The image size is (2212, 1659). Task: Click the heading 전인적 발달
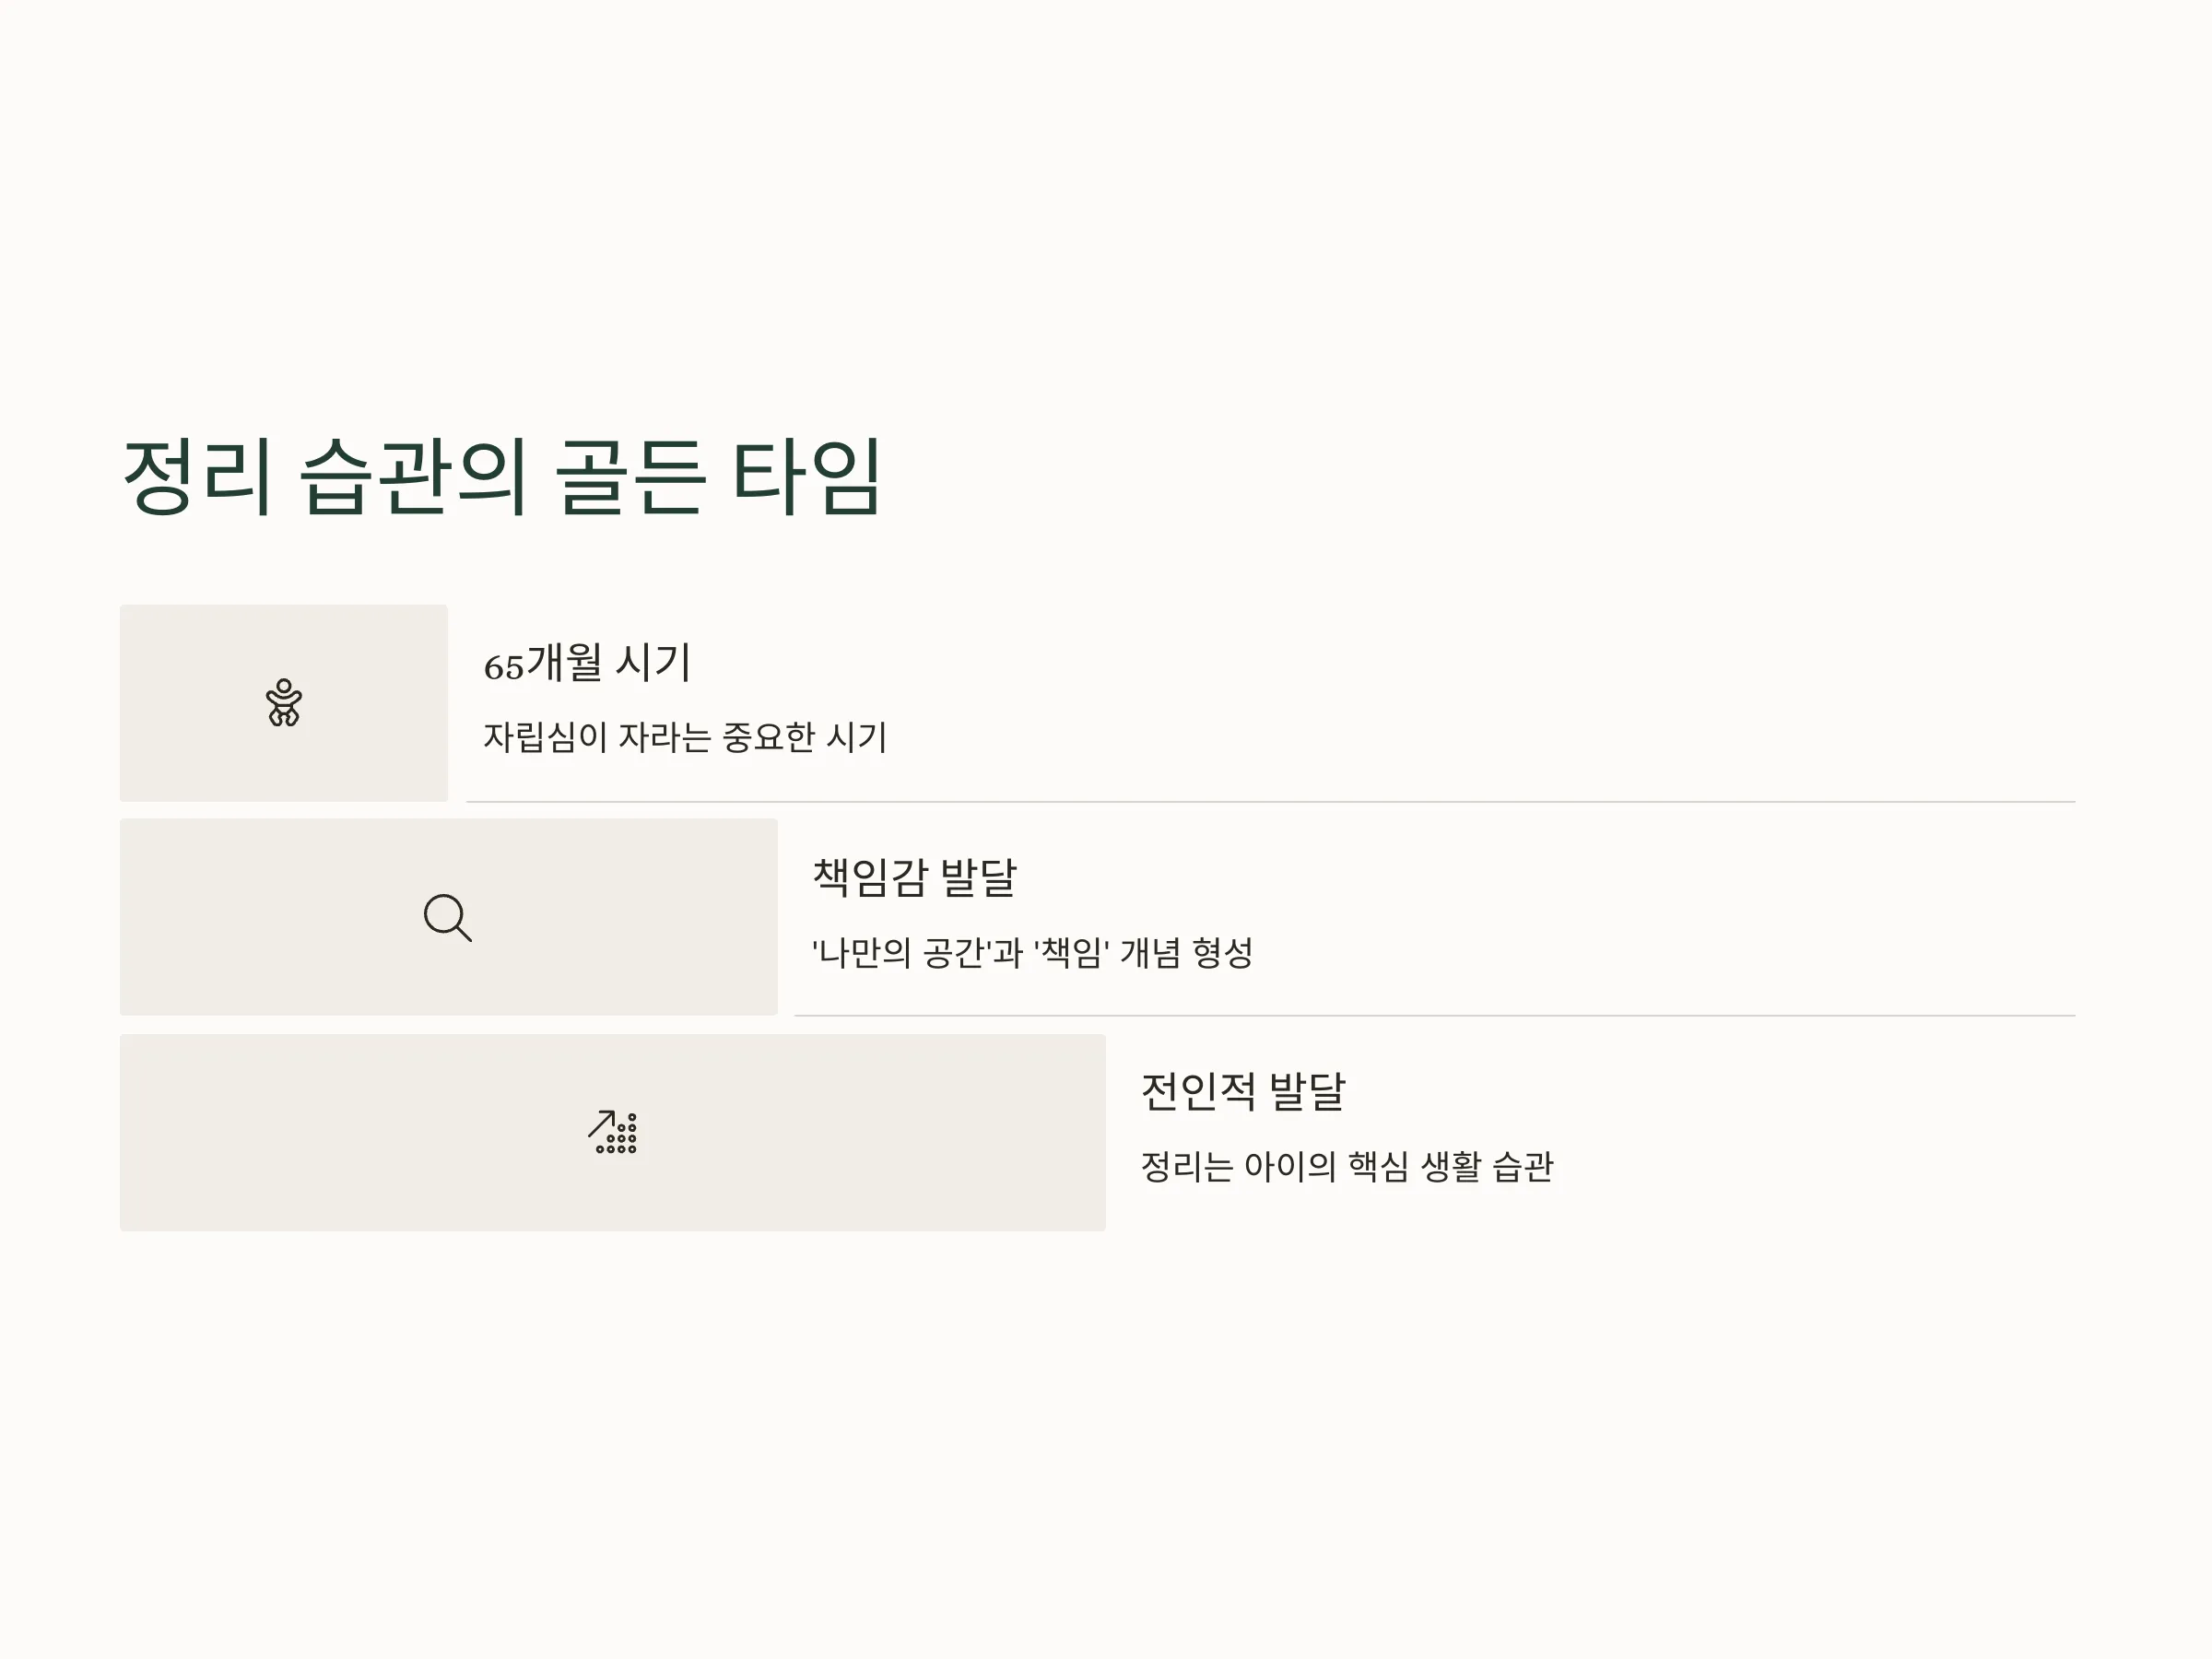1243,1092
